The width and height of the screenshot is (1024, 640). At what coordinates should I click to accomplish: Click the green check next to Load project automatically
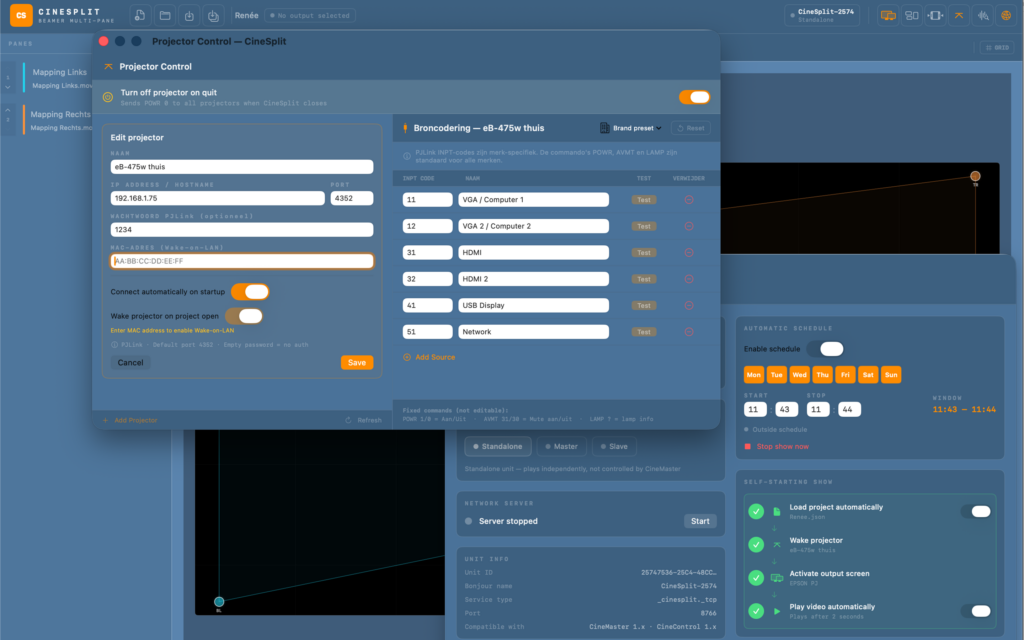click(756, 511)
